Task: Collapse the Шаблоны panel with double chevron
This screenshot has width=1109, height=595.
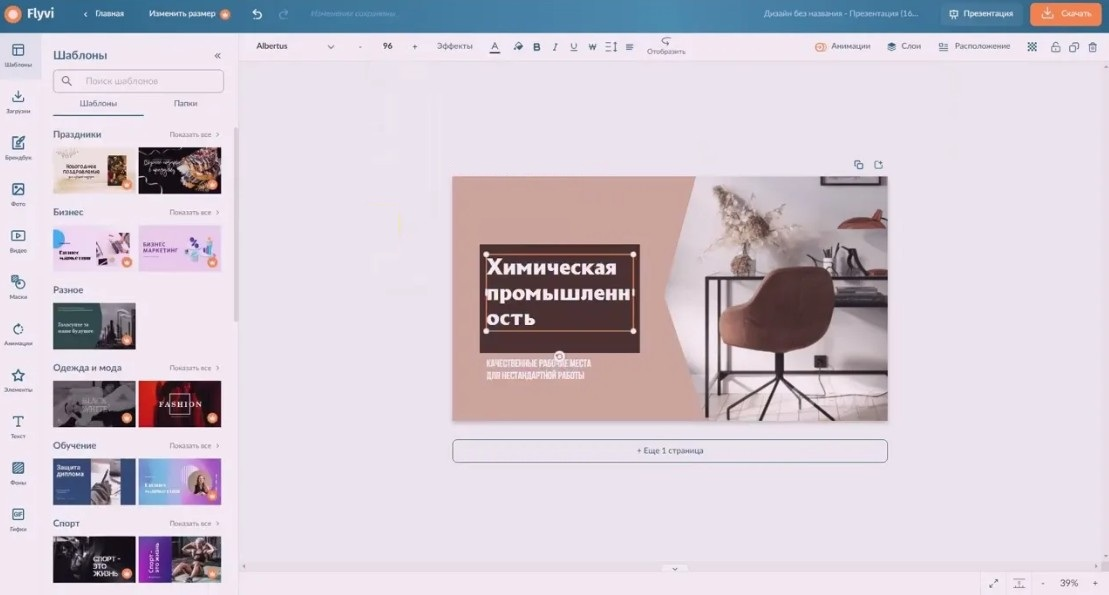Action: [x=217, y=55]
